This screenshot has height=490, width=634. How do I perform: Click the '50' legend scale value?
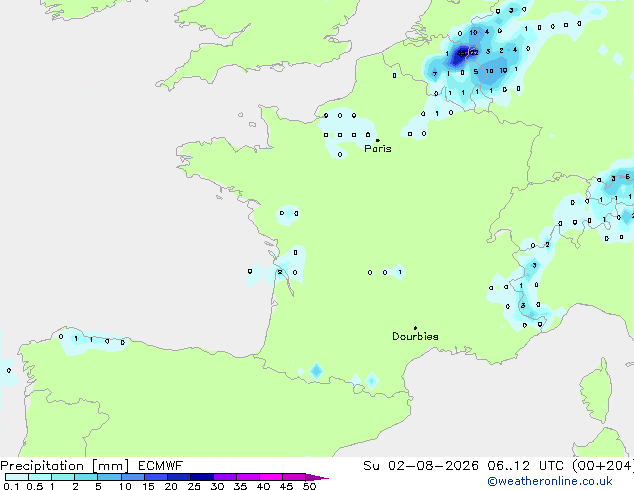(309, 486)
